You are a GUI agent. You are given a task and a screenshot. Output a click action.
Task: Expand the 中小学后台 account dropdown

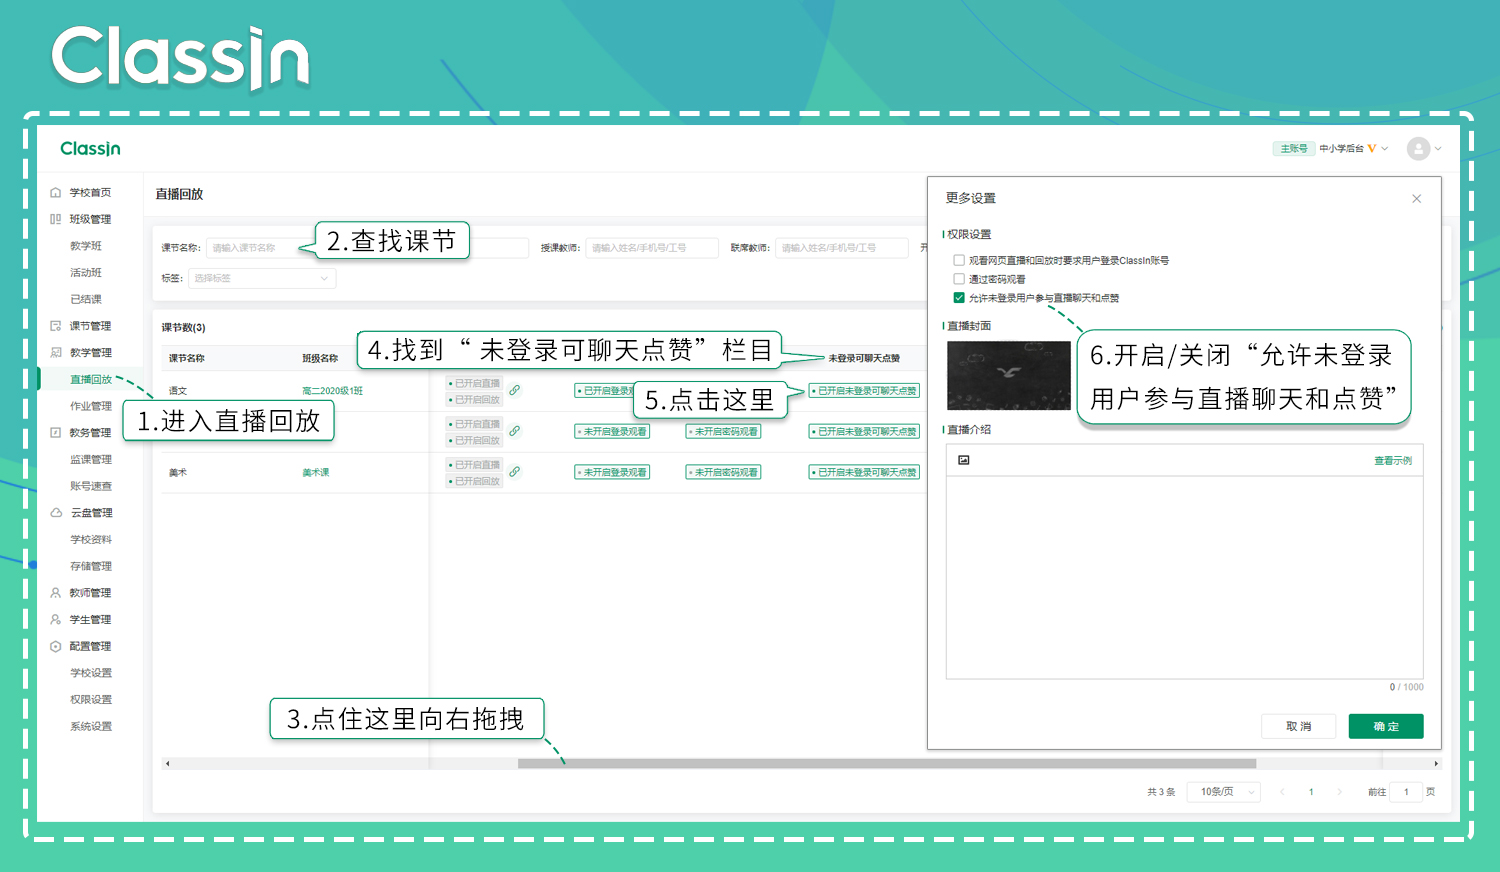[x=1385, y=148]
